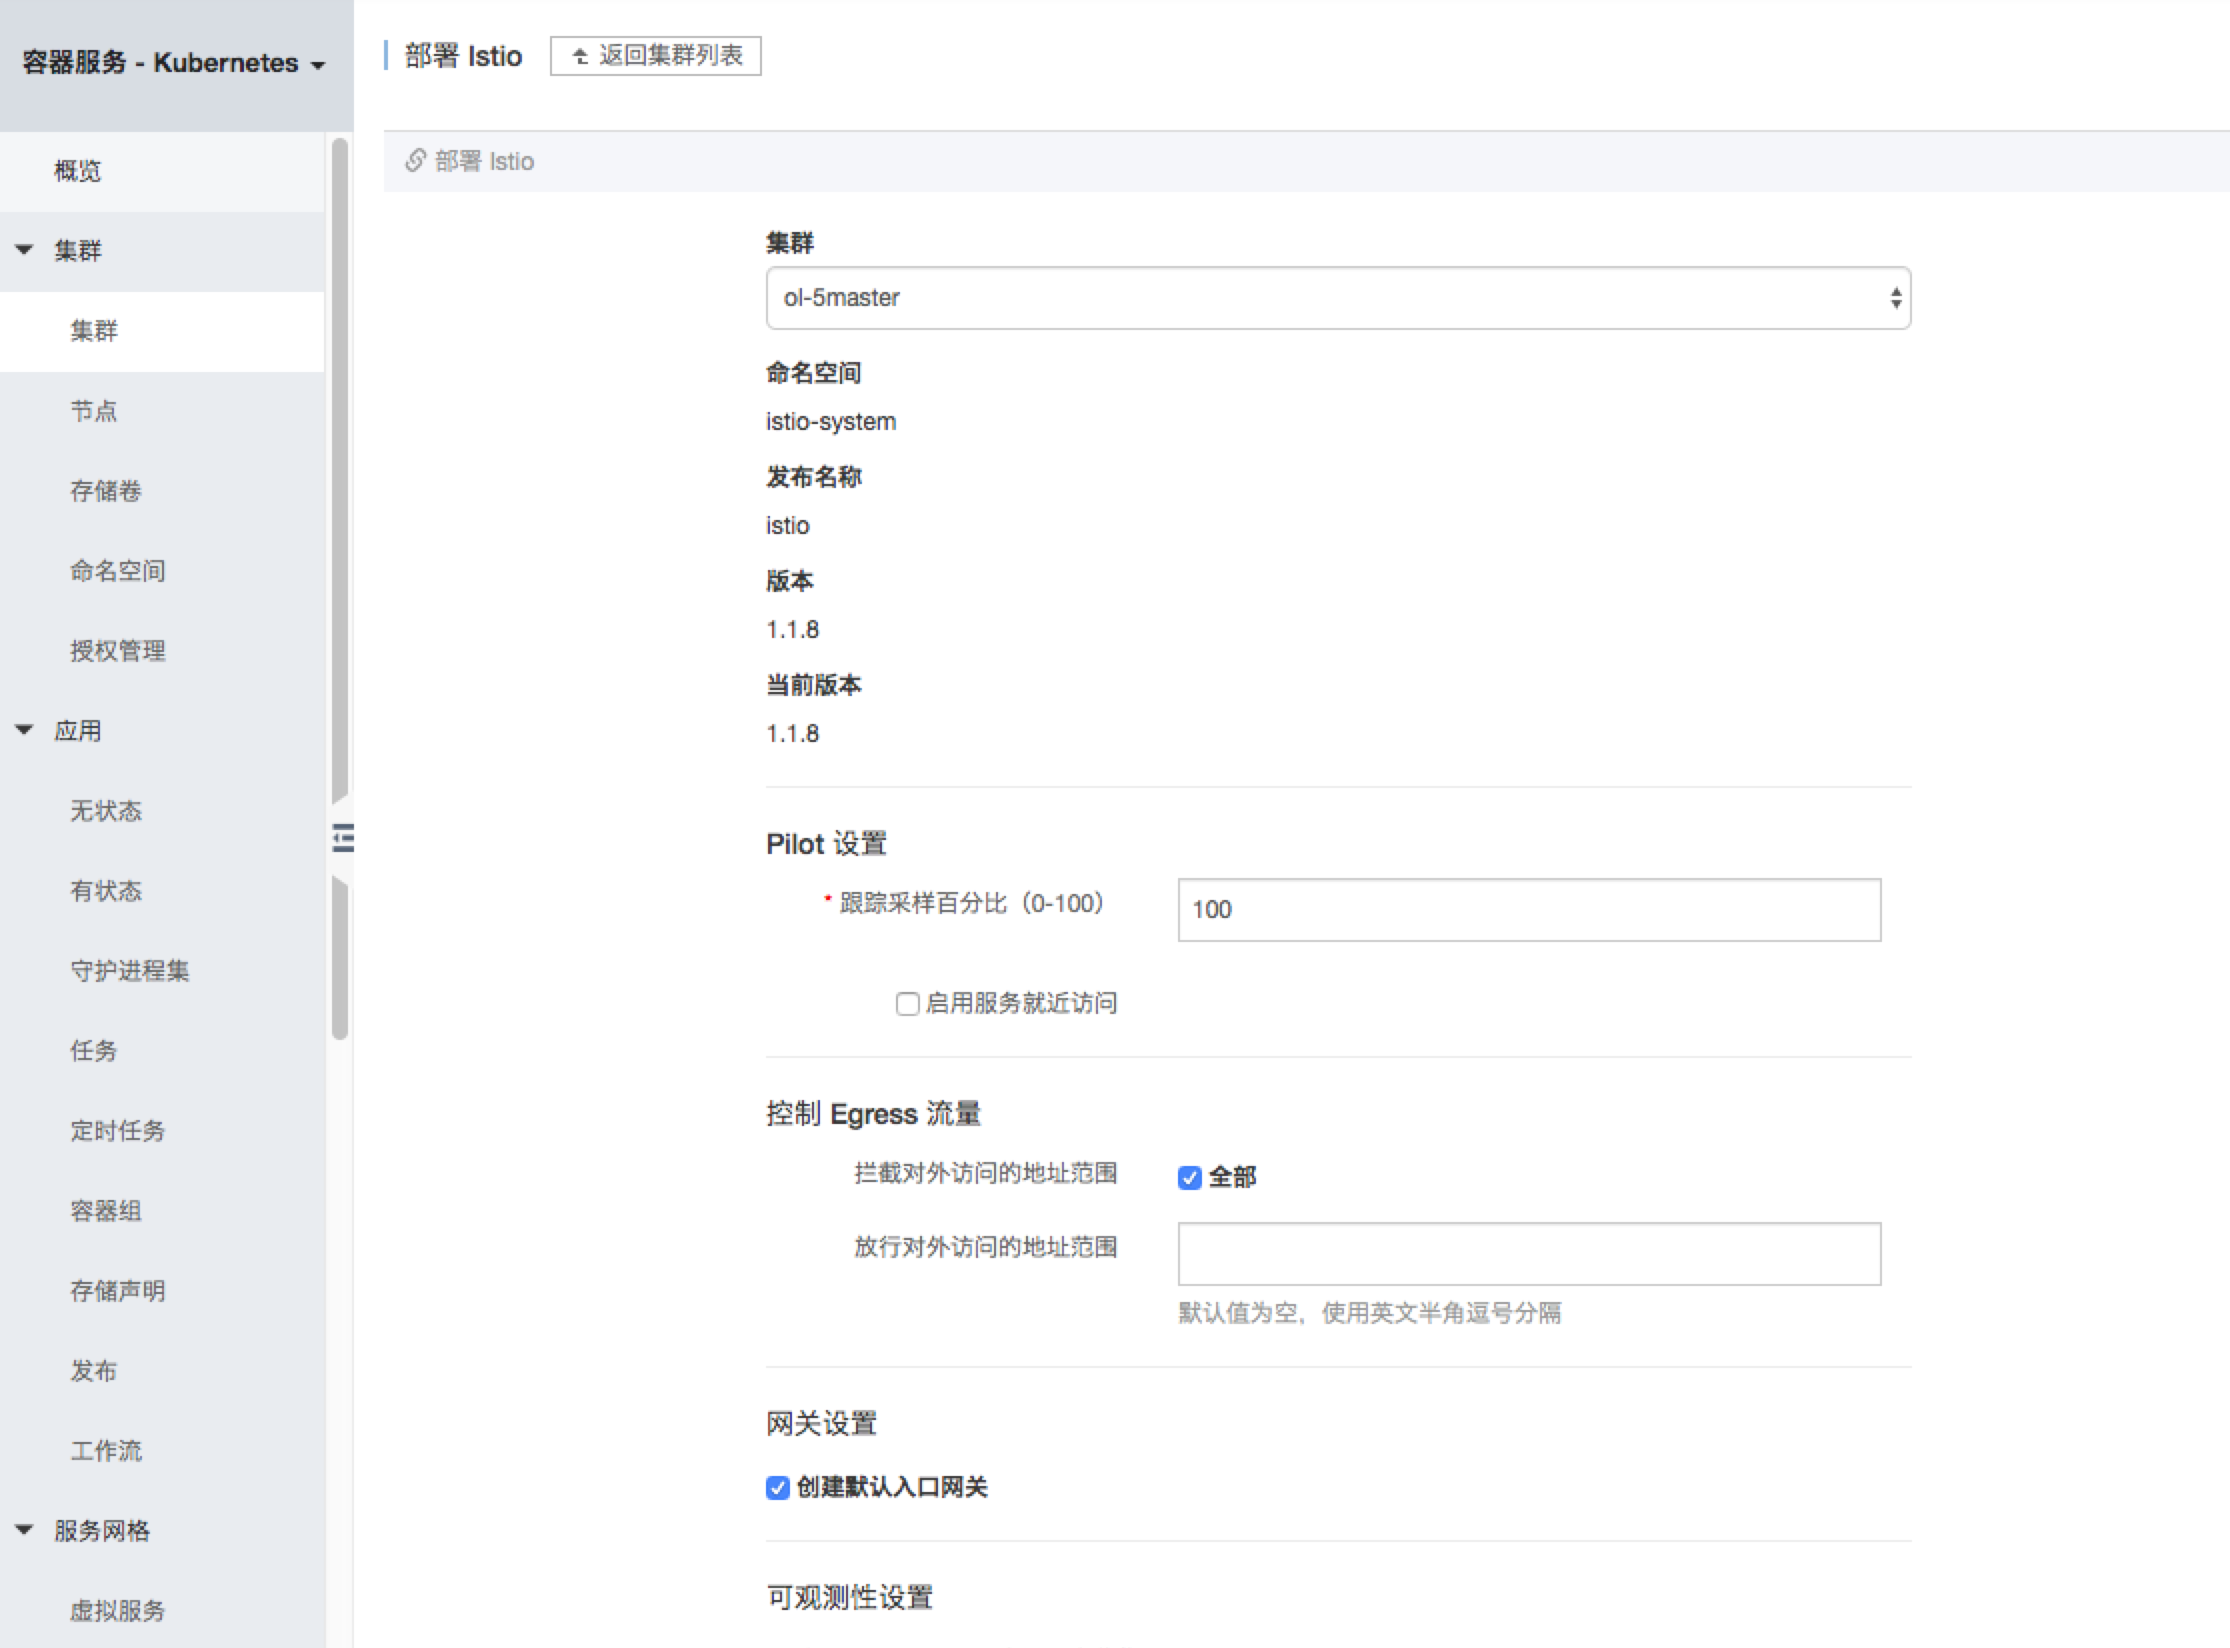Viewport: 2230px width, 1648px height.
Task: Collapse the 应用 section in sidebar
Action: (x=25, y=730)
